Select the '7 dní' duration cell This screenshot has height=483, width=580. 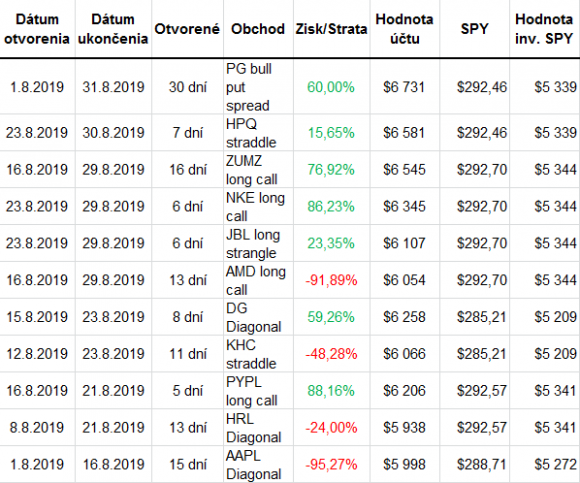click(187, 132)
